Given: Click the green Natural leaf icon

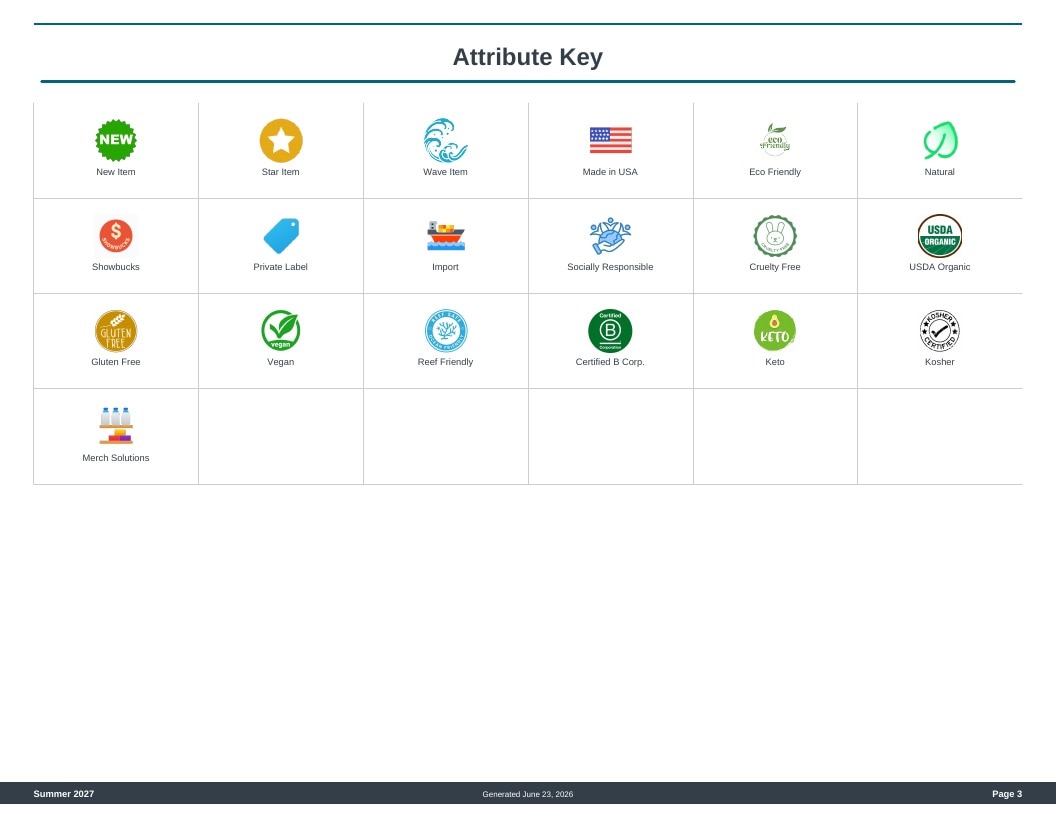Looking at the screenshot, I should [x=940, y=141].
